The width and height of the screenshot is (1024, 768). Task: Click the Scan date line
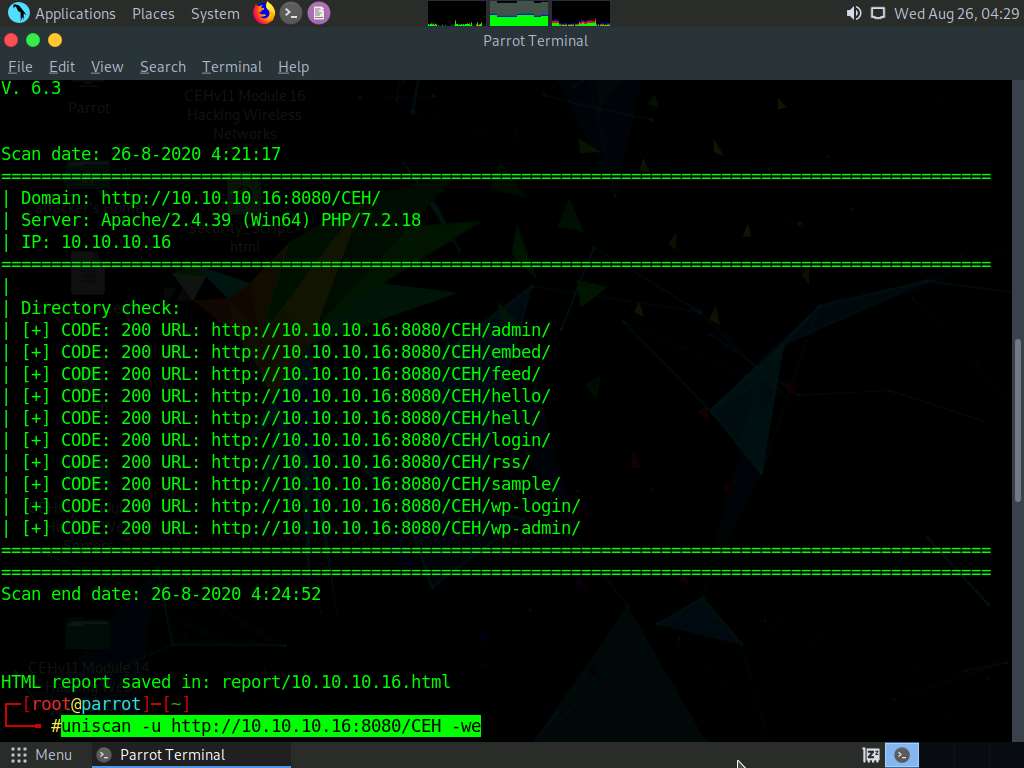(x=141, y=154)
